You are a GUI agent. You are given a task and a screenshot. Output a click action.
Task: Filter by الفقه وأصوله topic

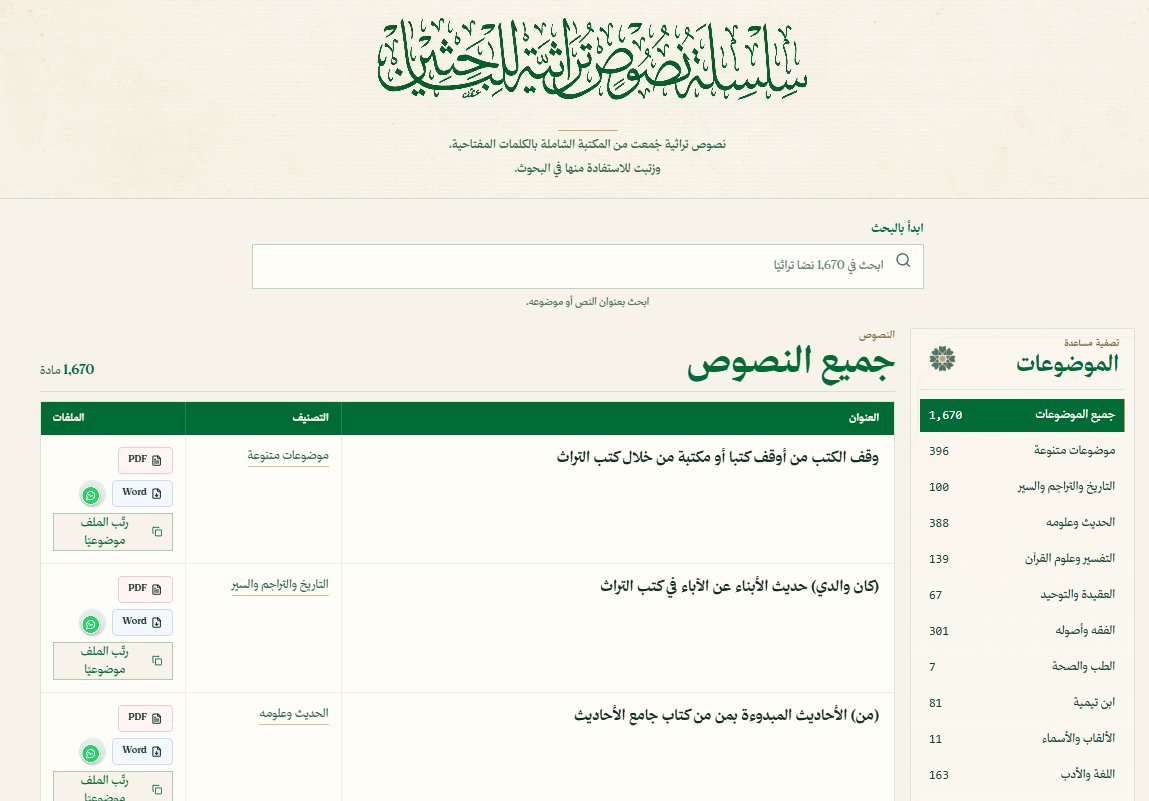(x=1021, y=630)
